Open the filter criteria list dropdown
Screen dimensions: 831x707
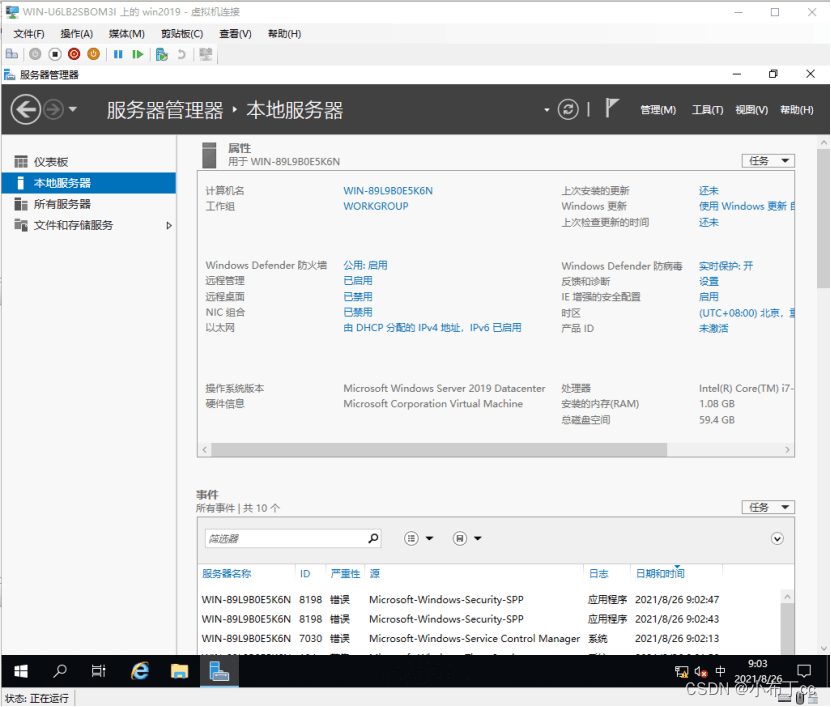[418, 538]
